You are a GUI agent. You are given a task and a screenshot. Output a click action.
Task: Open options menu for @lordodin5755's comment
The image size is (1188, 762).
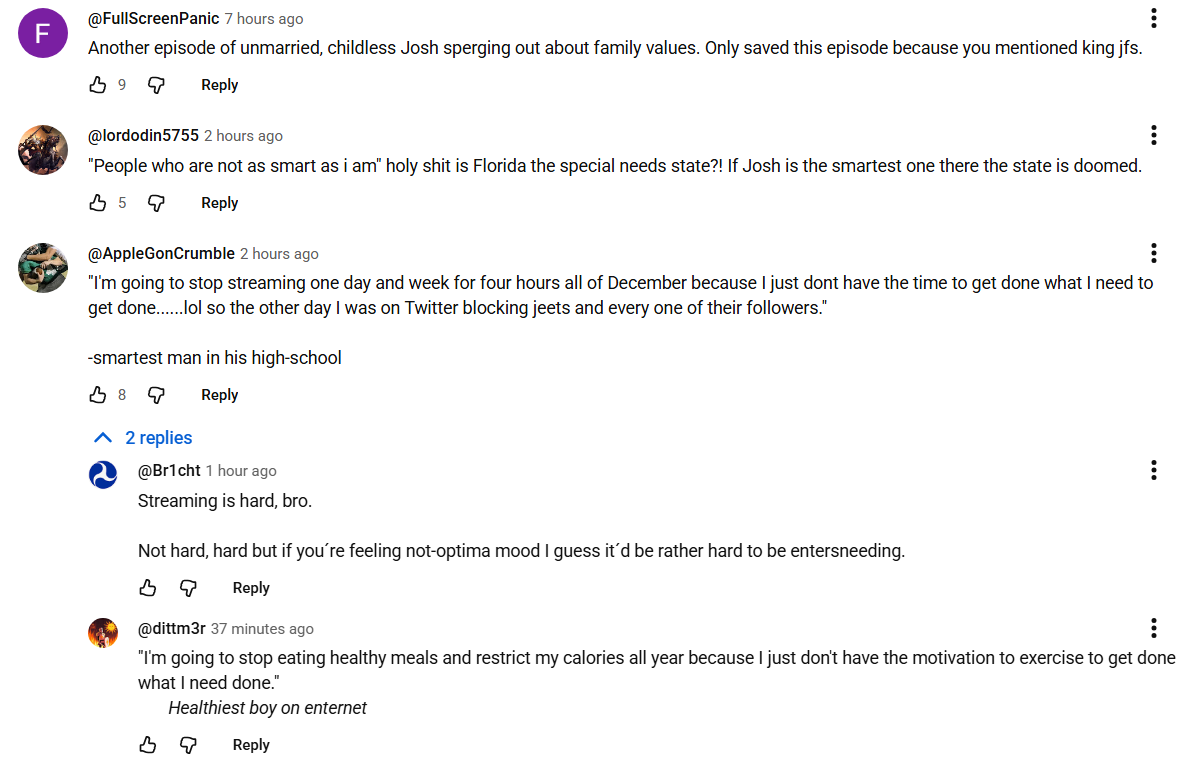pos(1154,135)
